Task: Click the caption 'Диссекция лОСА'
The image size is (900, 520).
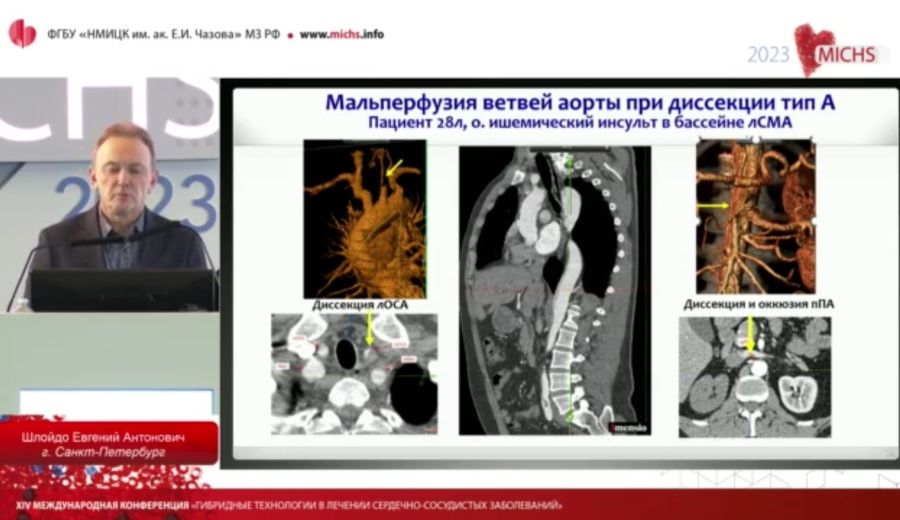Action: click(360, 305)
